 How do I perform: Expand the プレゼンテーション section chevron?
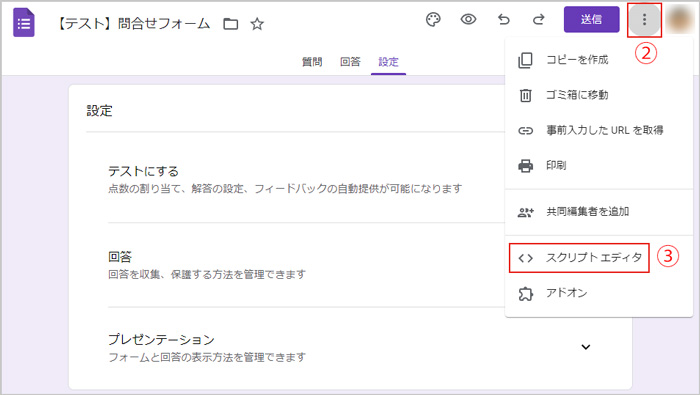[586, 347]
